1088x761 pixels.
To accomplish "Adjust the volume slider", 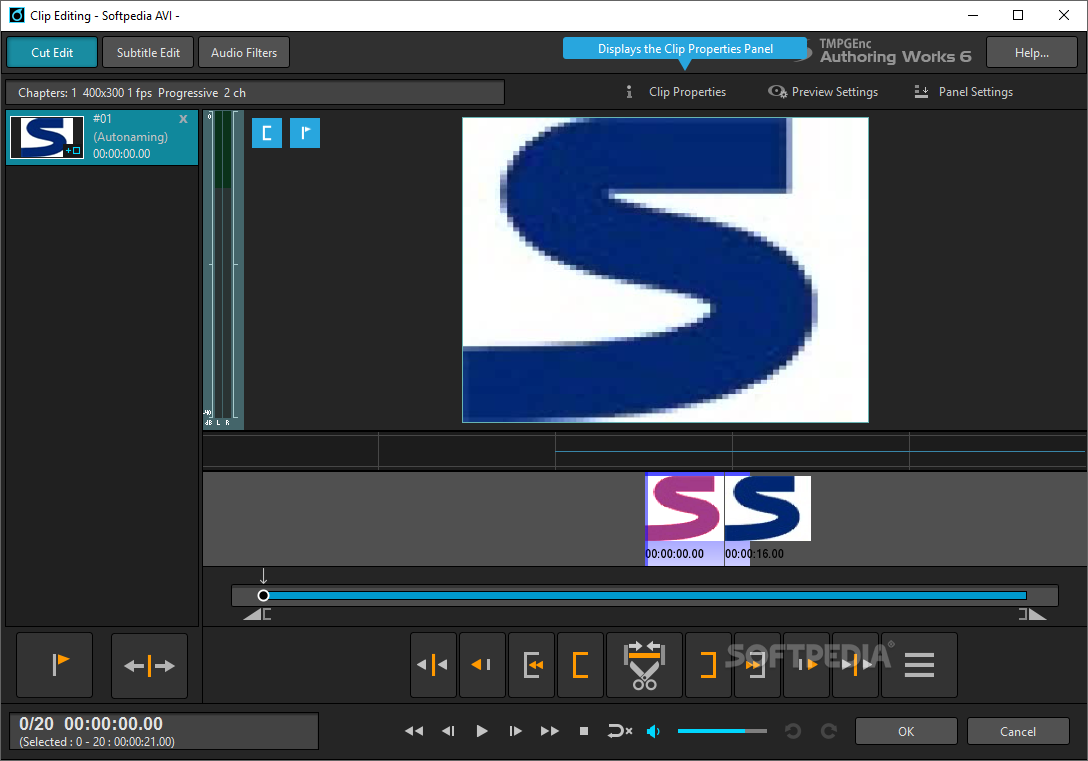I will tap(722, 730).
